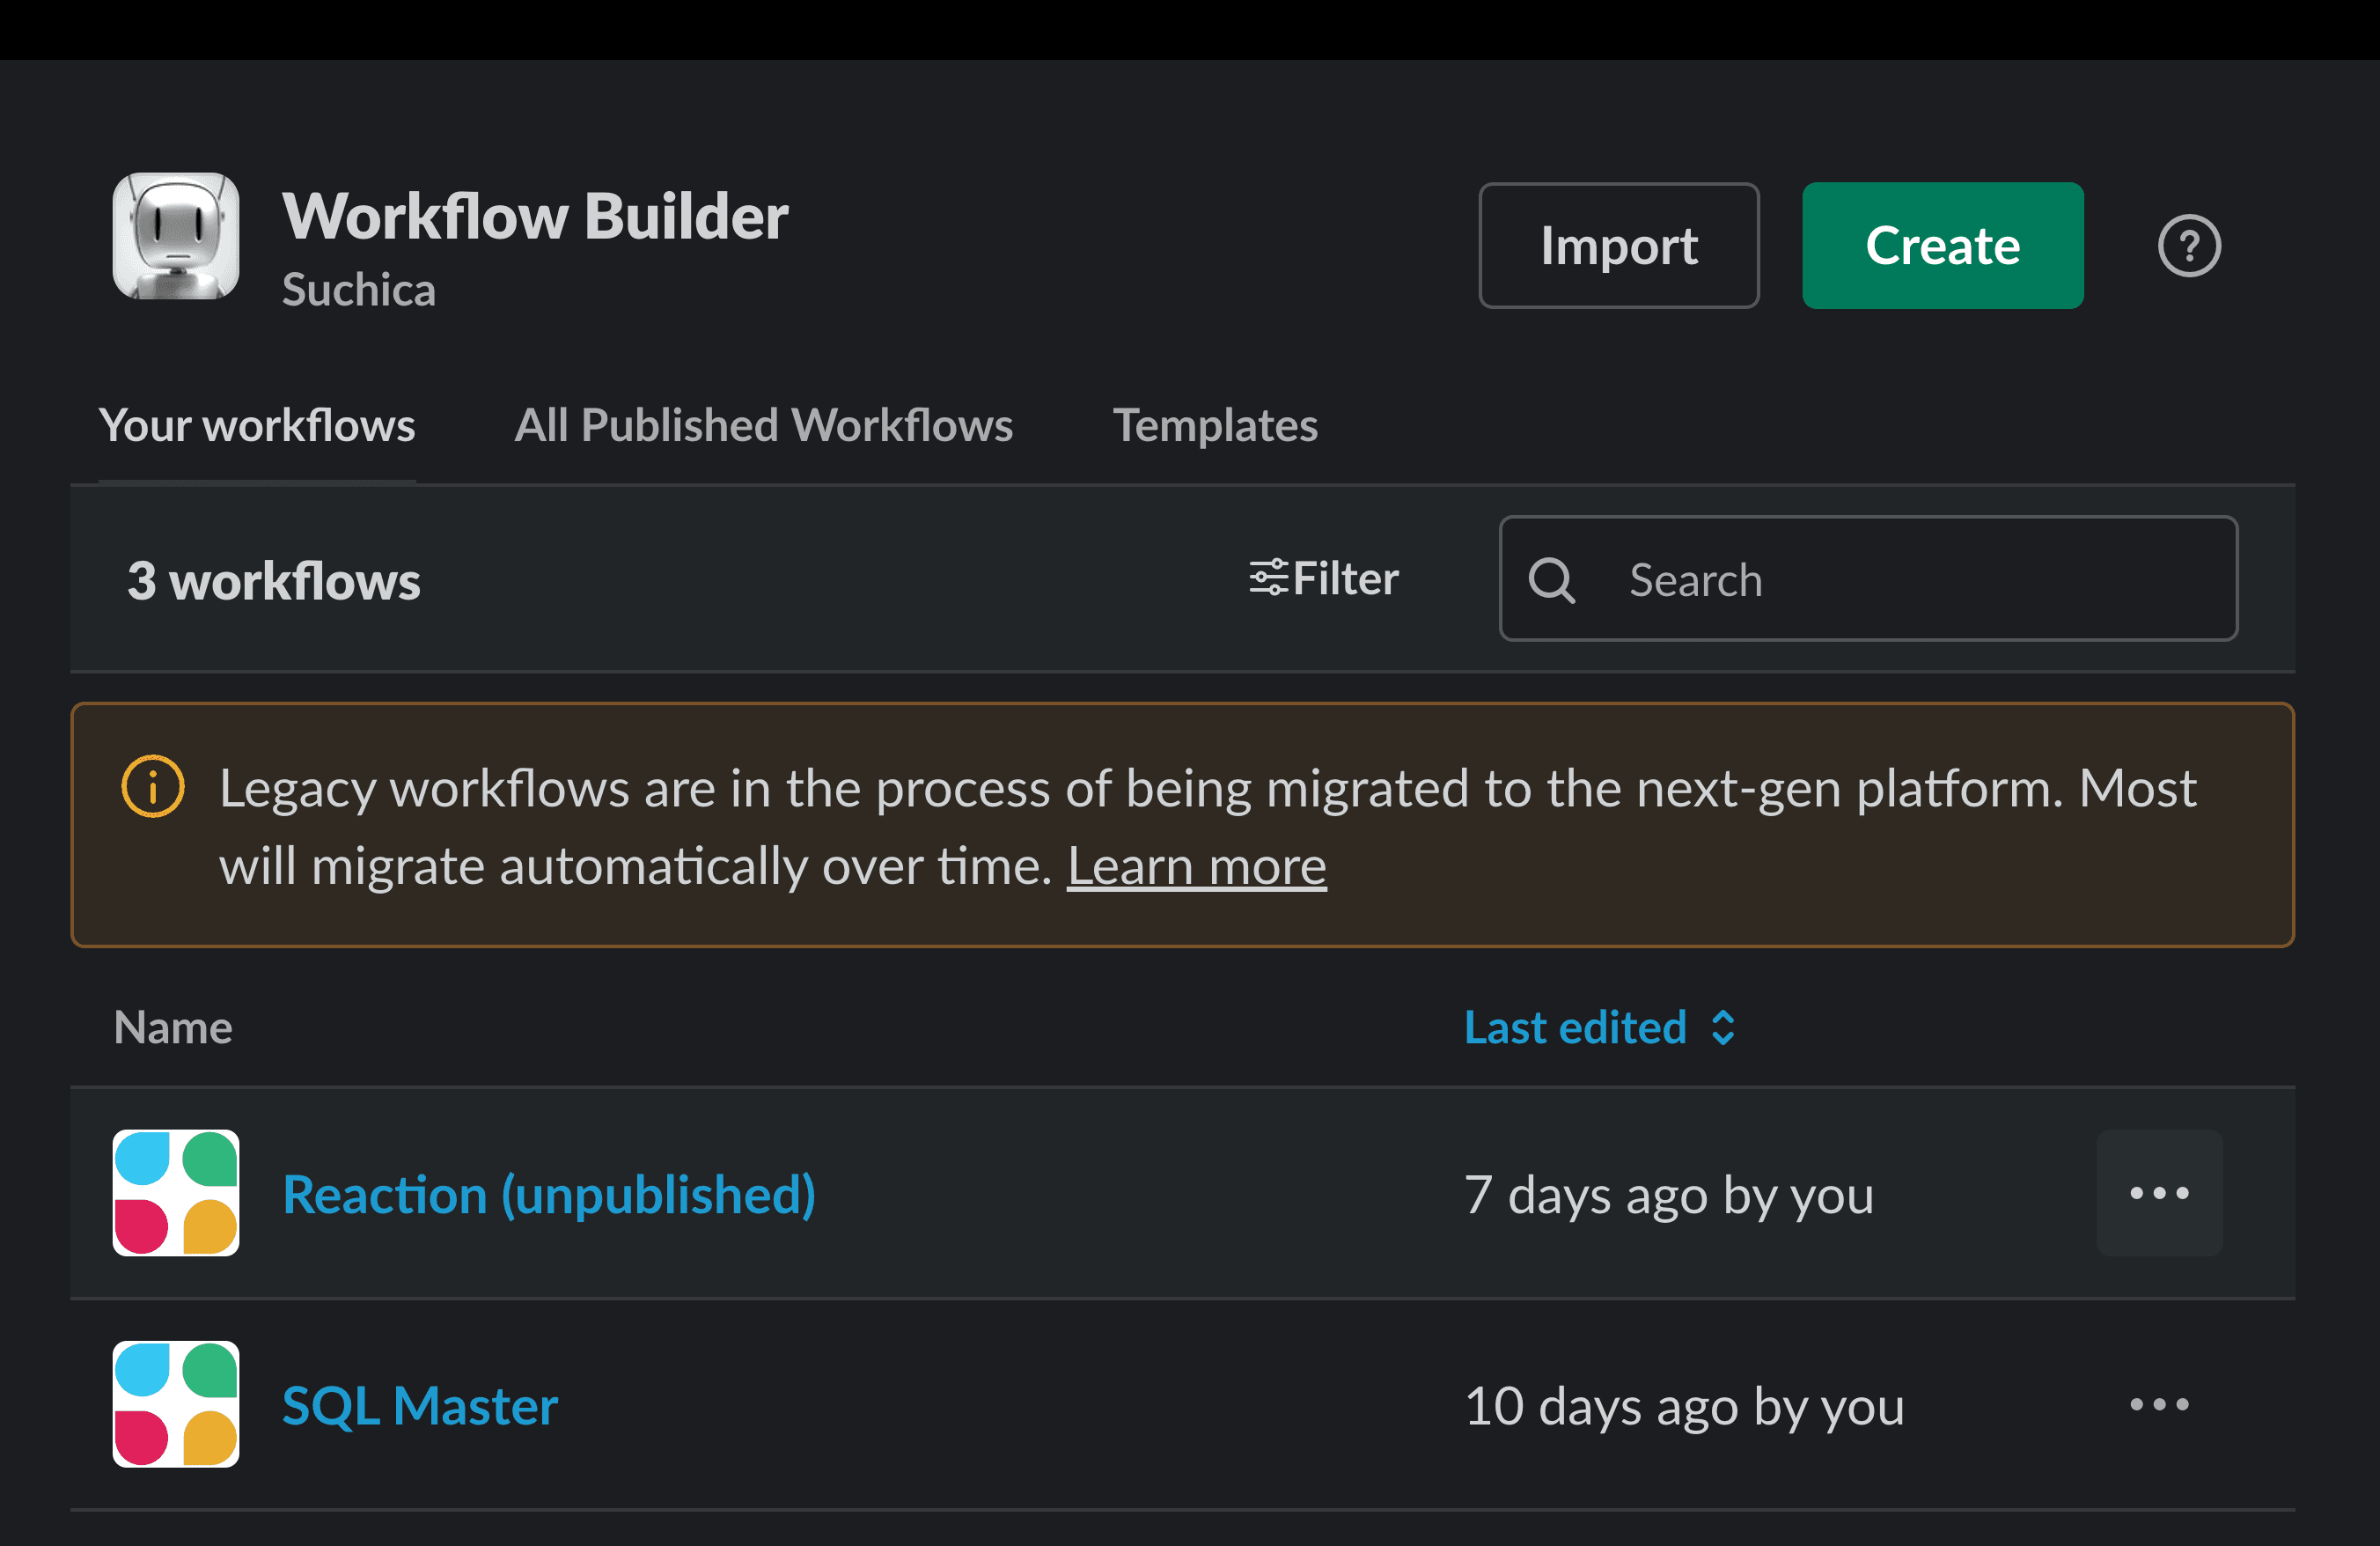
Task: Click the Reaction workflow colored icon
Action: (x=175, y=1193)
